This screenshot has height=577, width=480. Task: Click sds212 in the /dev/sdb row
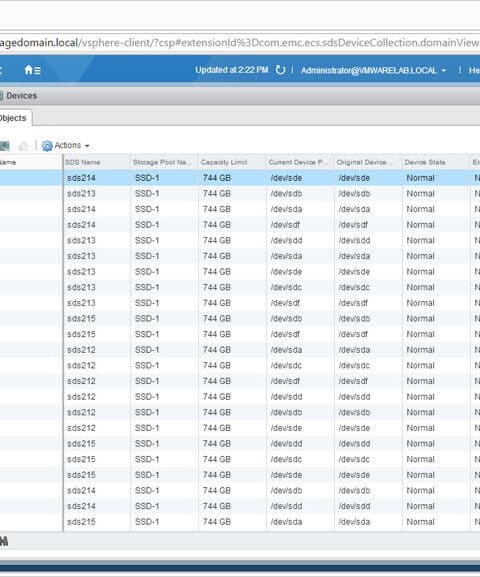pos(81,413)
